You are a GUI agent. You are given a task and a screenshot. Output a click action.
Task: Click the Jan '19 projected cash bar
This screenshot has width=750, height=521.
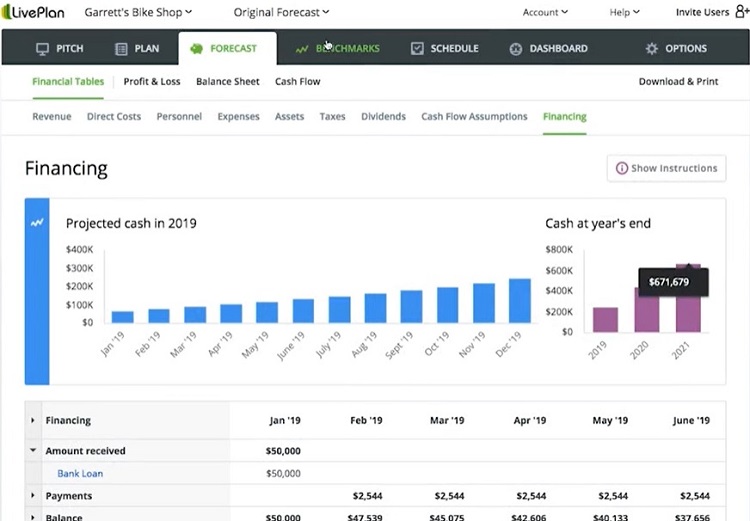pyautogui.click(x=122, y=317)
